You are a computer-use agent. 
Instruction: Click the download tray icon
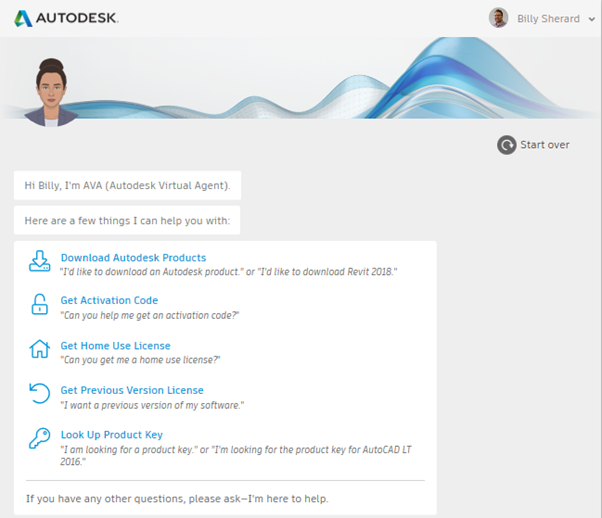40,261
